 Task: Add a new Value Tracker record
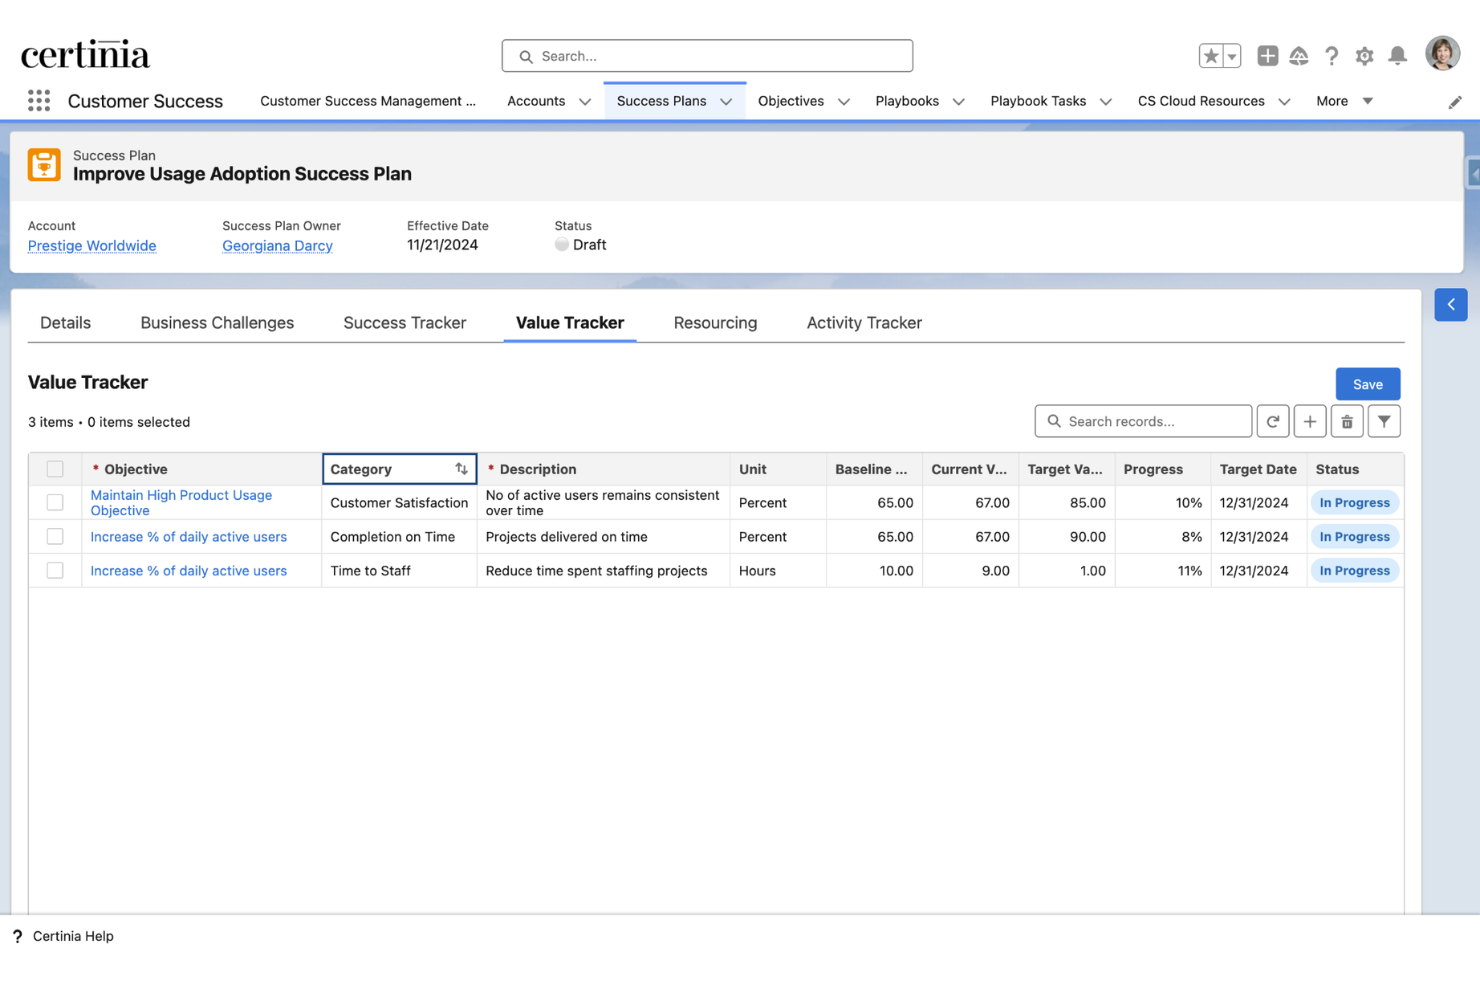(1309, 422)
